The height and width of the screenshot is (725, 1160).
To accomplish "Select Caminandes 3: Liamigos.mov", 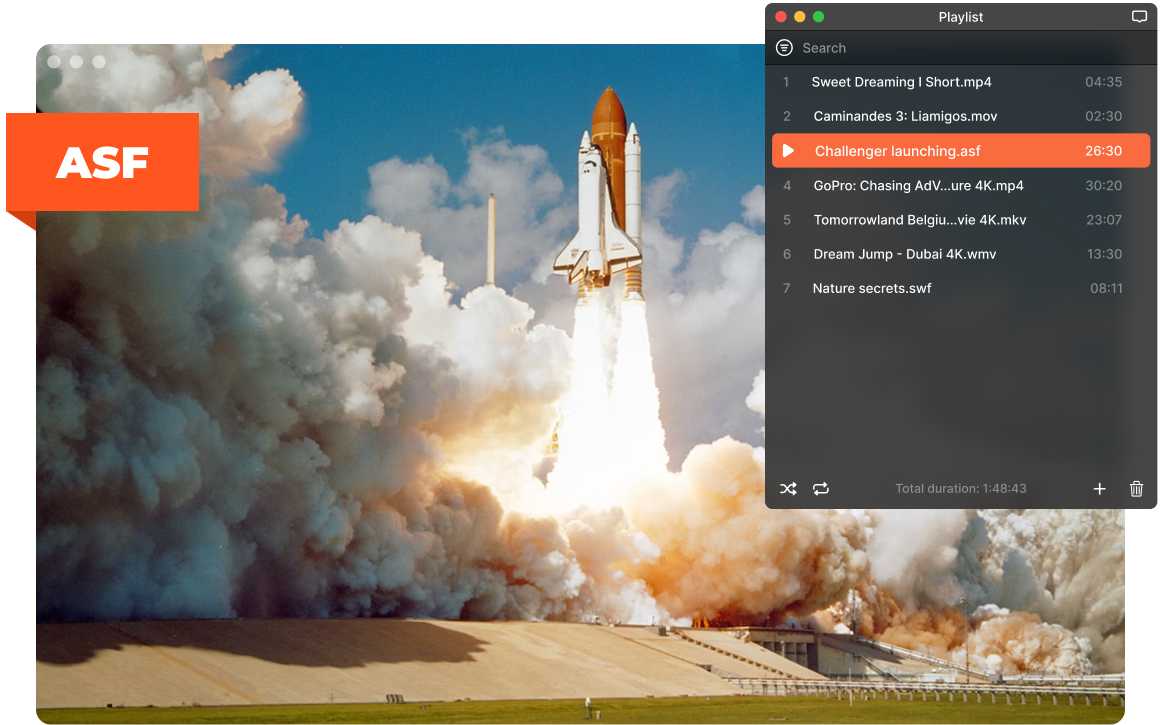I will 906,116.
